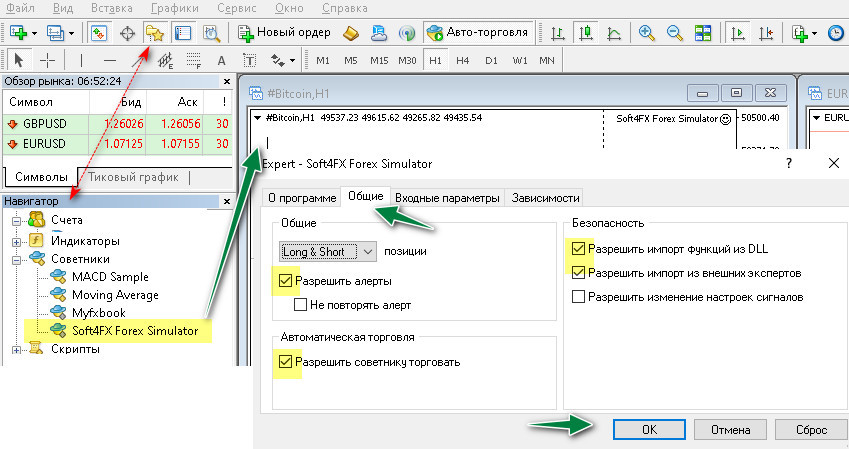
Task: Open the Графики menu
Action: 174,8
